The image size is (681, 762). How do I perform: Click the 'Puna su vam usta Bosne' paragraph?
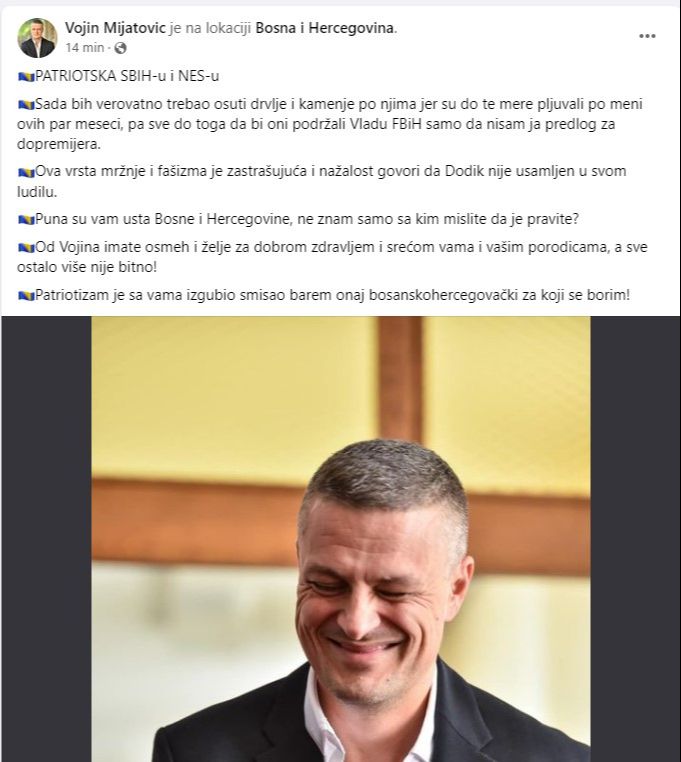click(x=298, y=219)
